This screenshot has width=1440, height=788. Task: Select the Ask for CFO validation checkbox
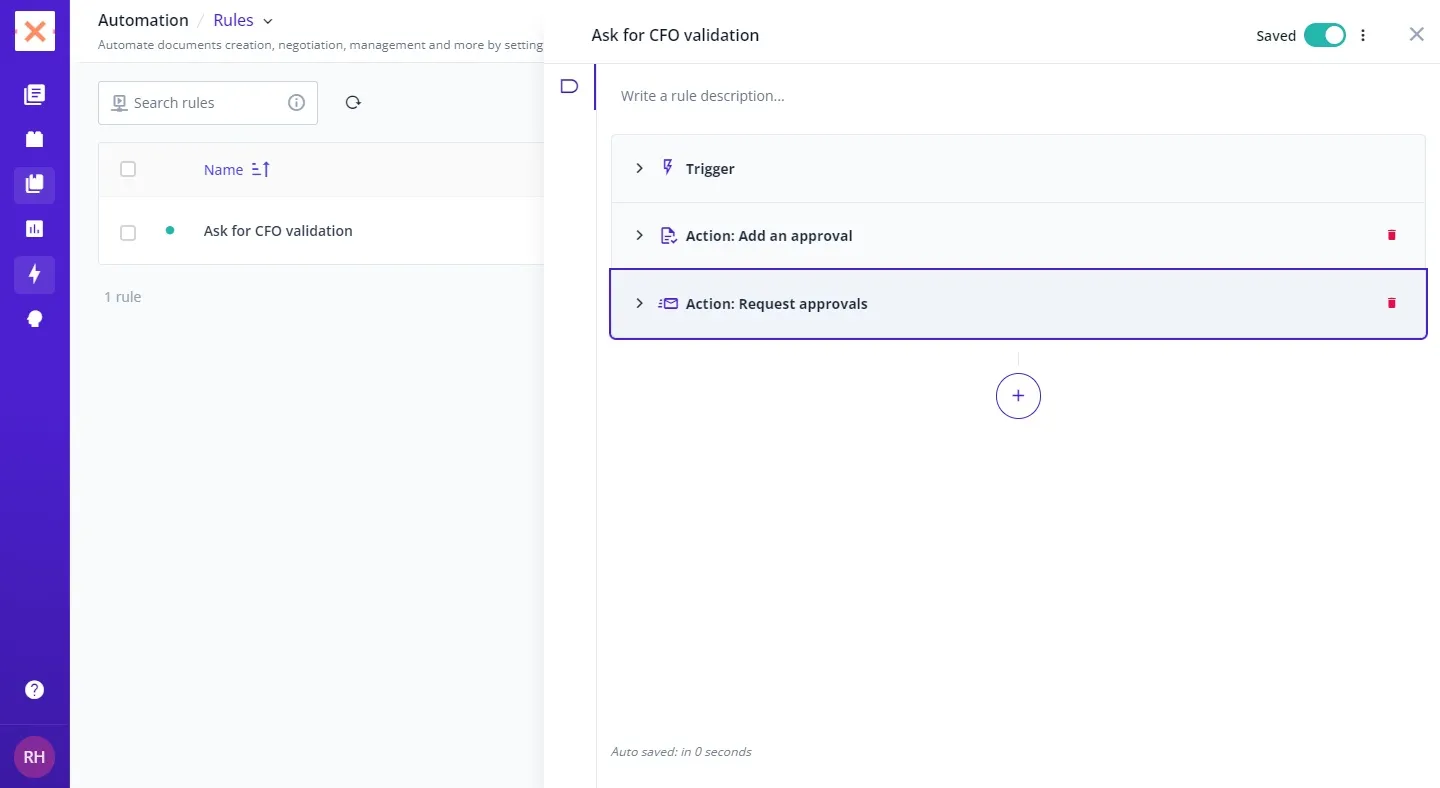point(128,232)
